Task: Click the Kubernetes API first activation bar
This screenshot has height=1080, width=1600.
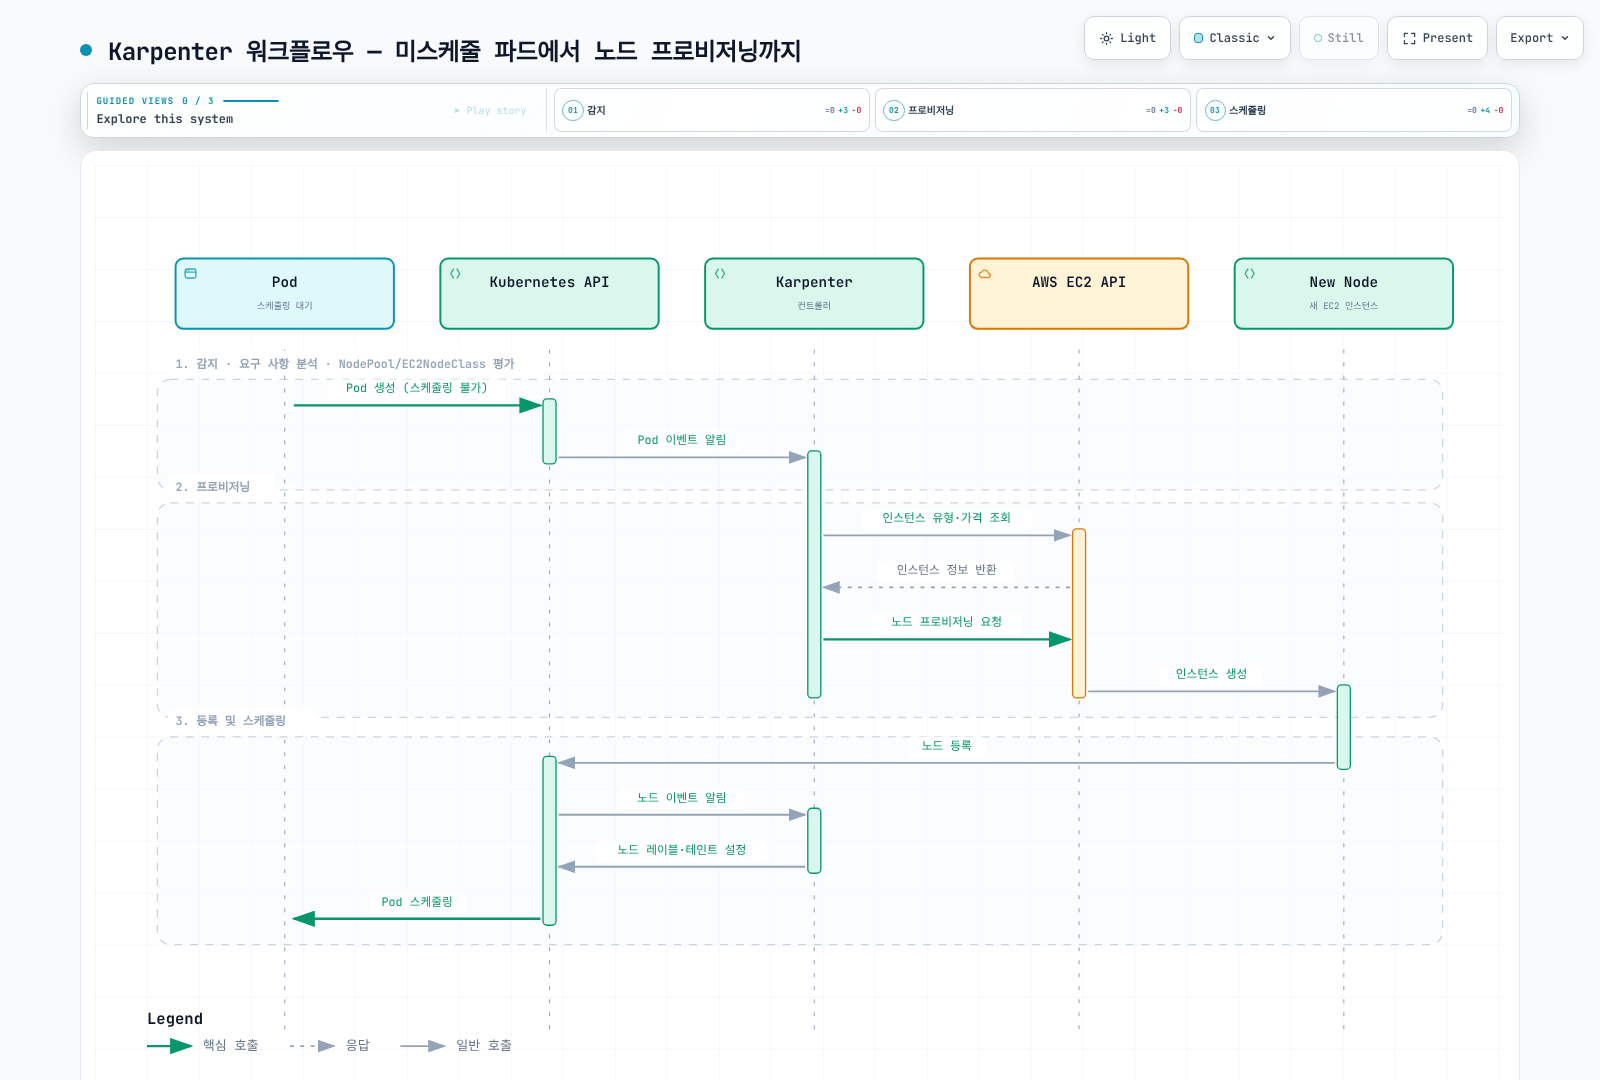Action: click(549, 432)
